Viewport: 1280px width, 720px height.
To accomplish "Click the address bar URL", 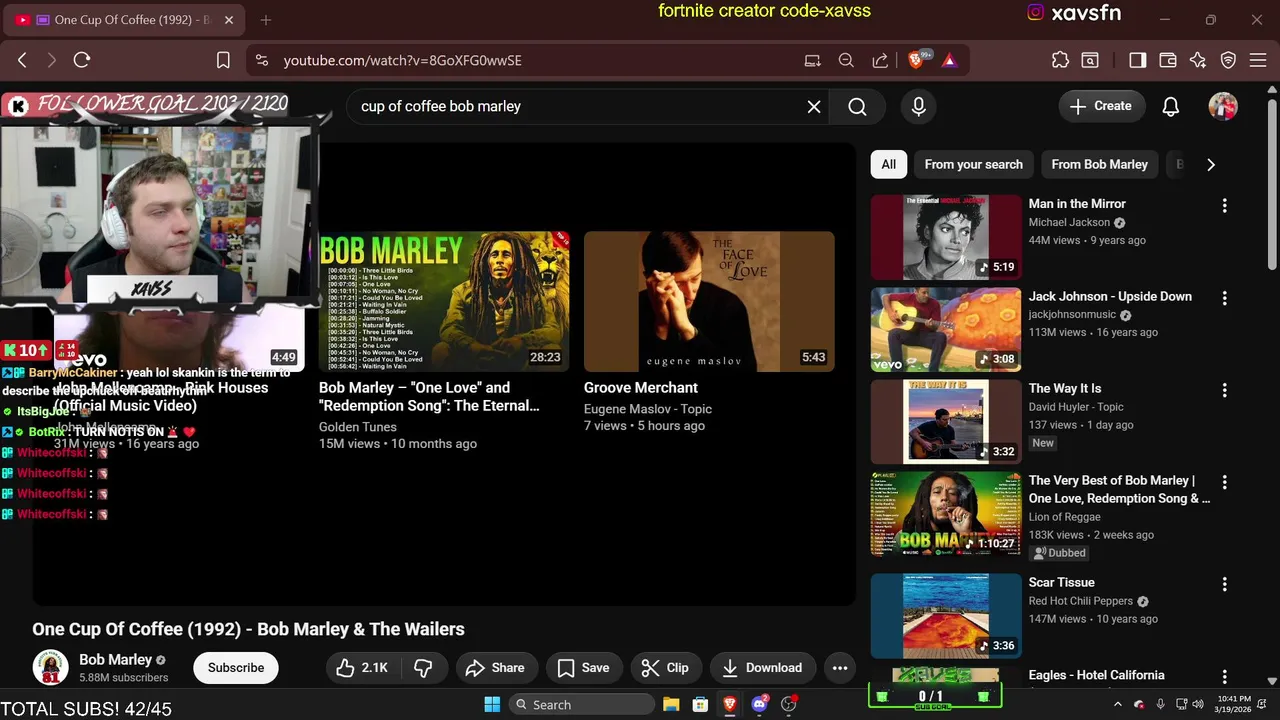I will point(402,60).
